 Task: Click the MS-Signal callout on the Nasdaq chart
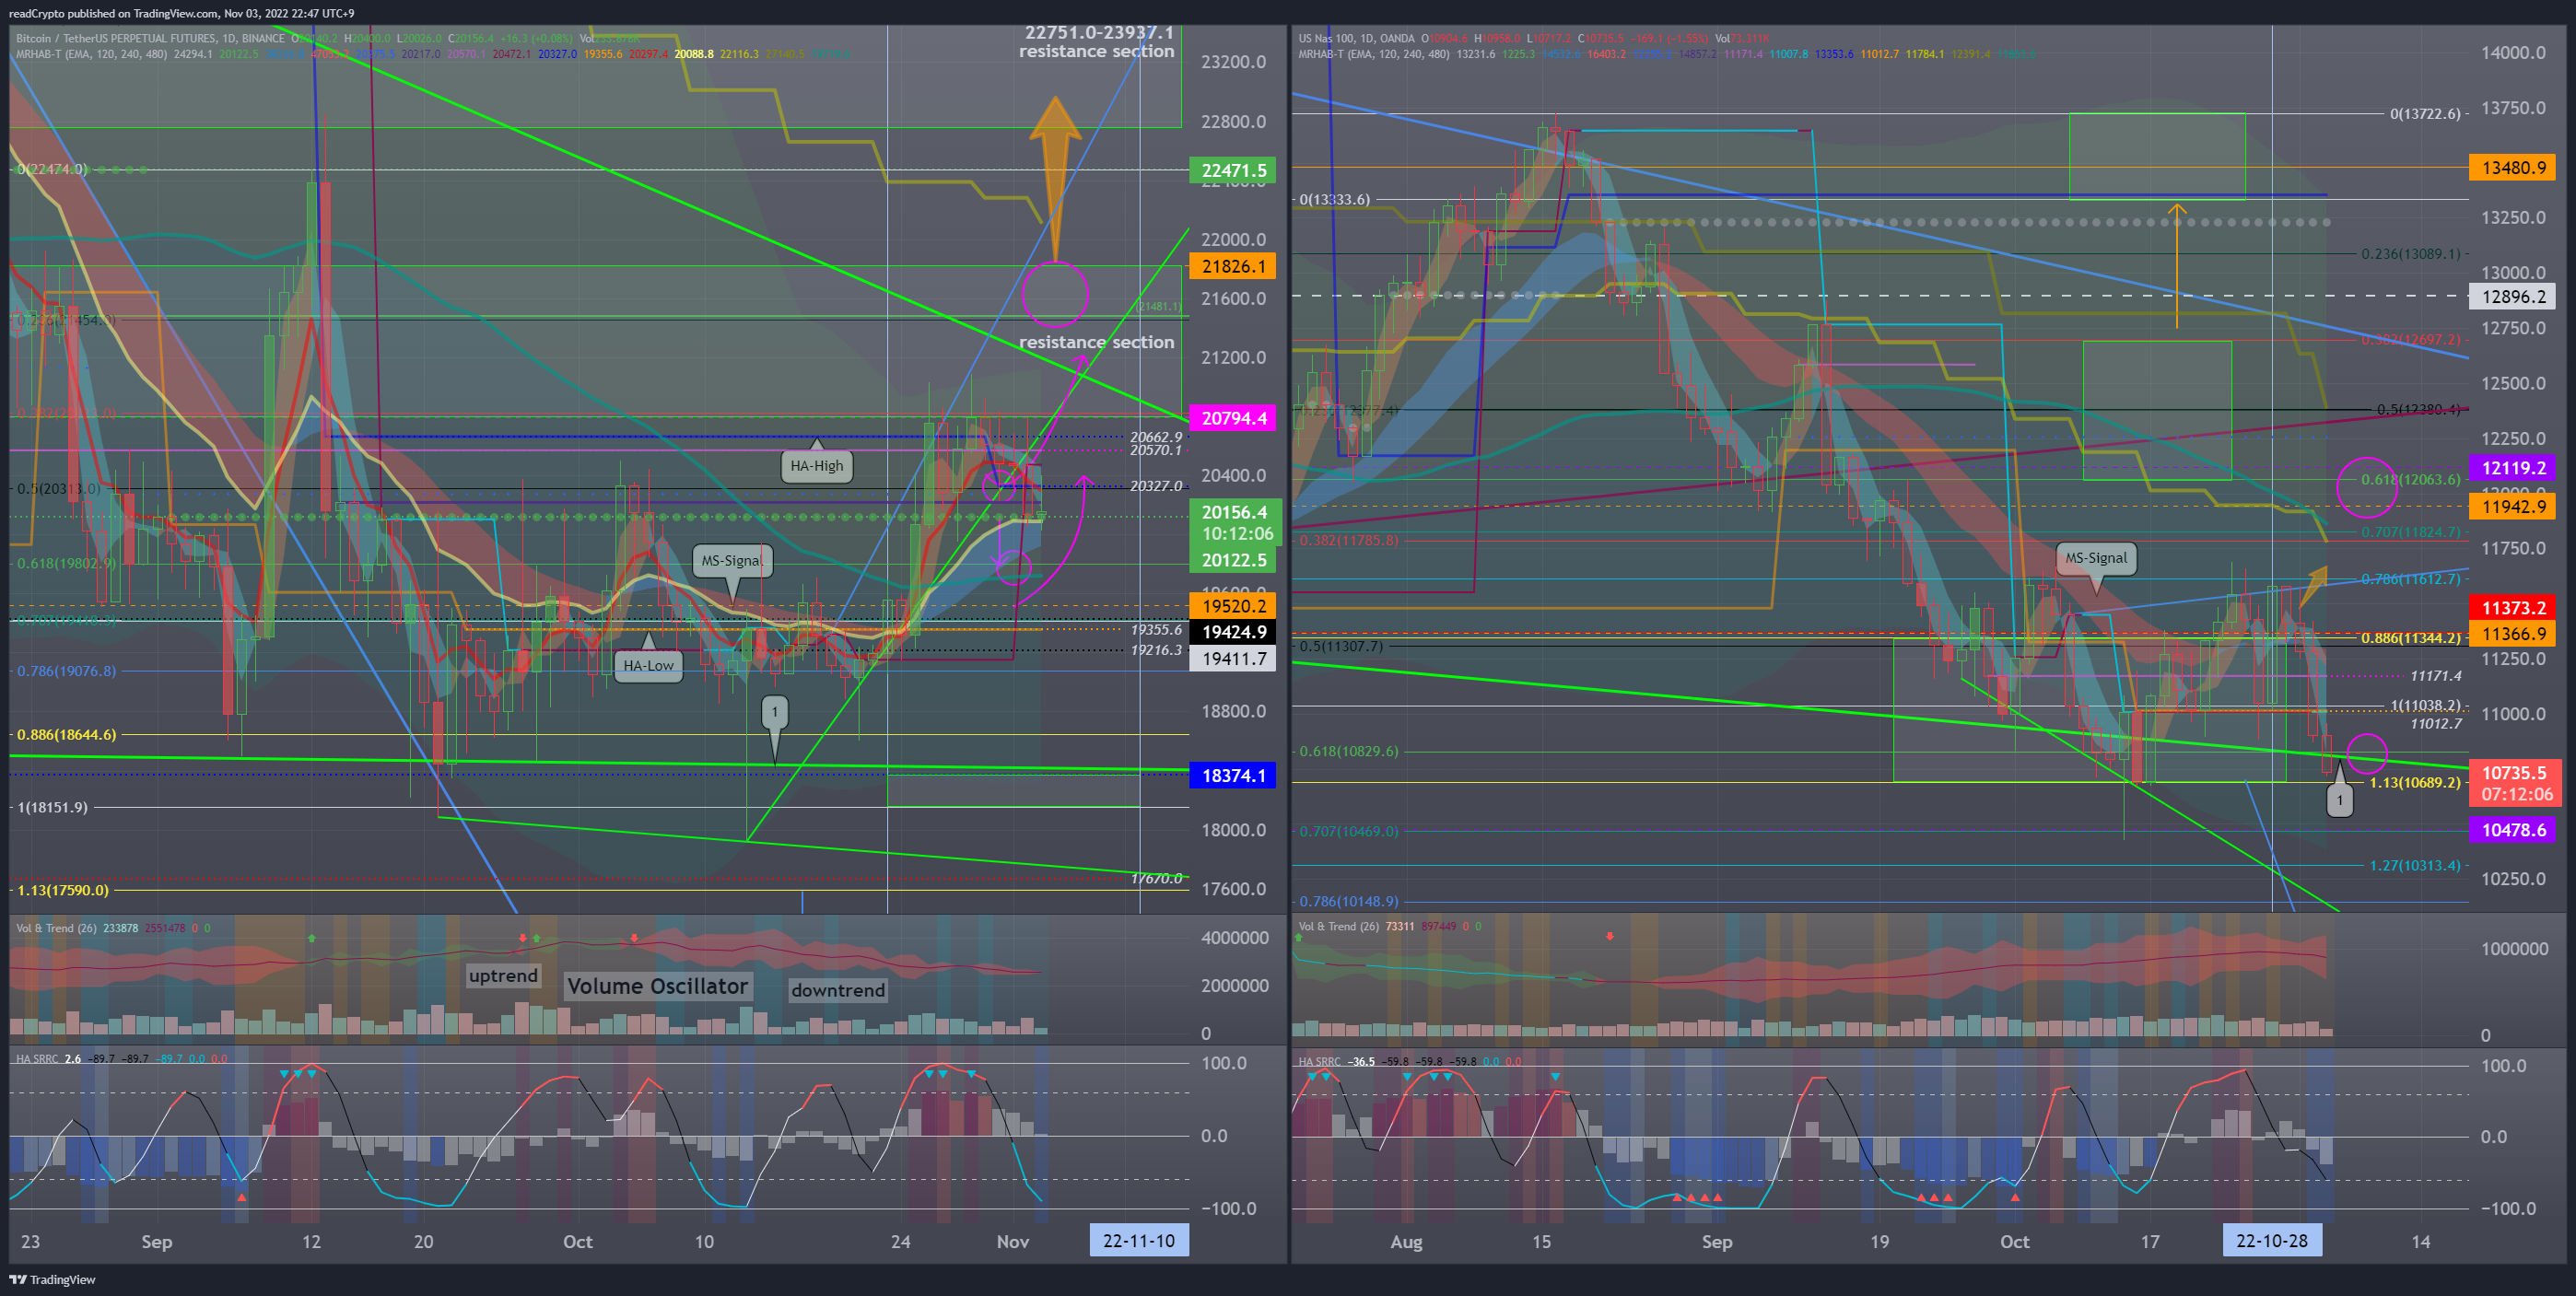coord(2096,558)
